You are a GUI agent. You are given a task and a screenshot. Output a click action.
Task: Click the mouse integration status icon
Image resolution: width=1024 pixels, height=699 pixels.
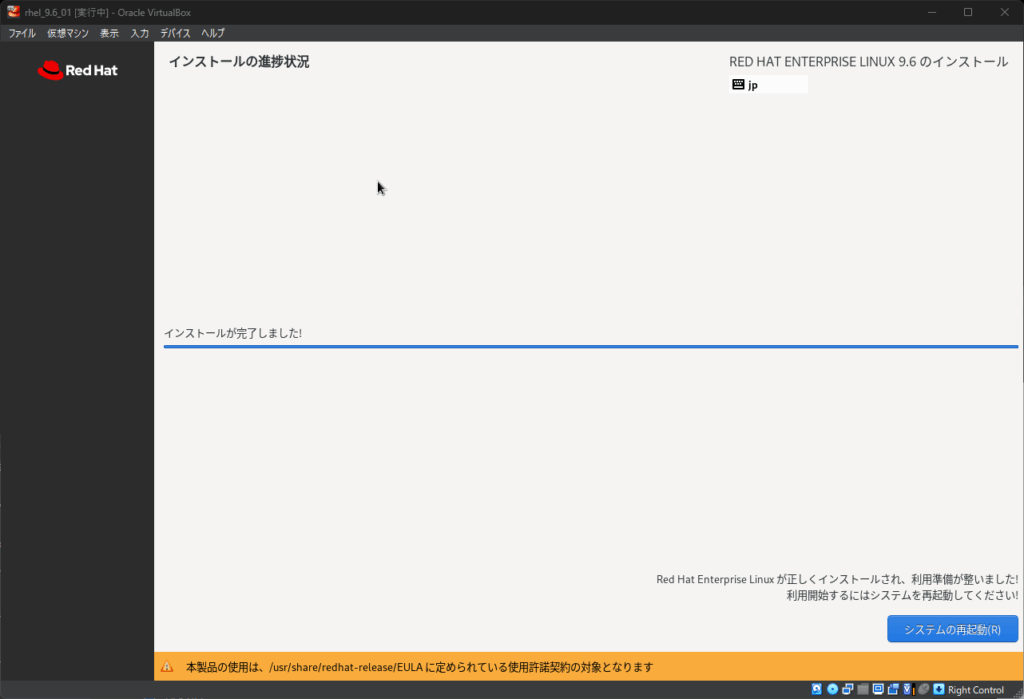click(x=924, y=689)
